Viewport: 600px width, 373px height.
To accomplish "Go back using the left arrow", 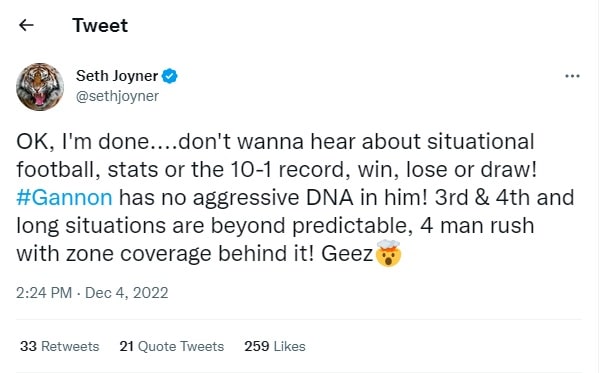I will click(26, 25).
